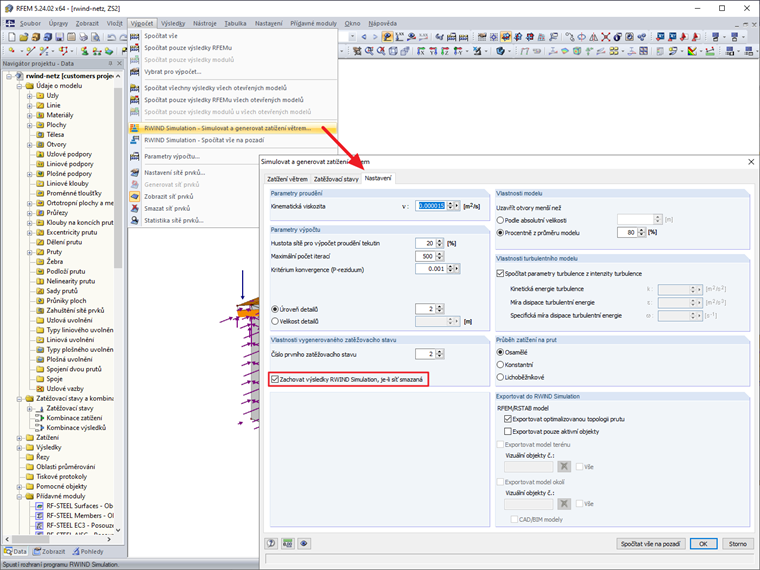Expand the Plochy tree node
The image size is (760, 570).
click(30, 125)
